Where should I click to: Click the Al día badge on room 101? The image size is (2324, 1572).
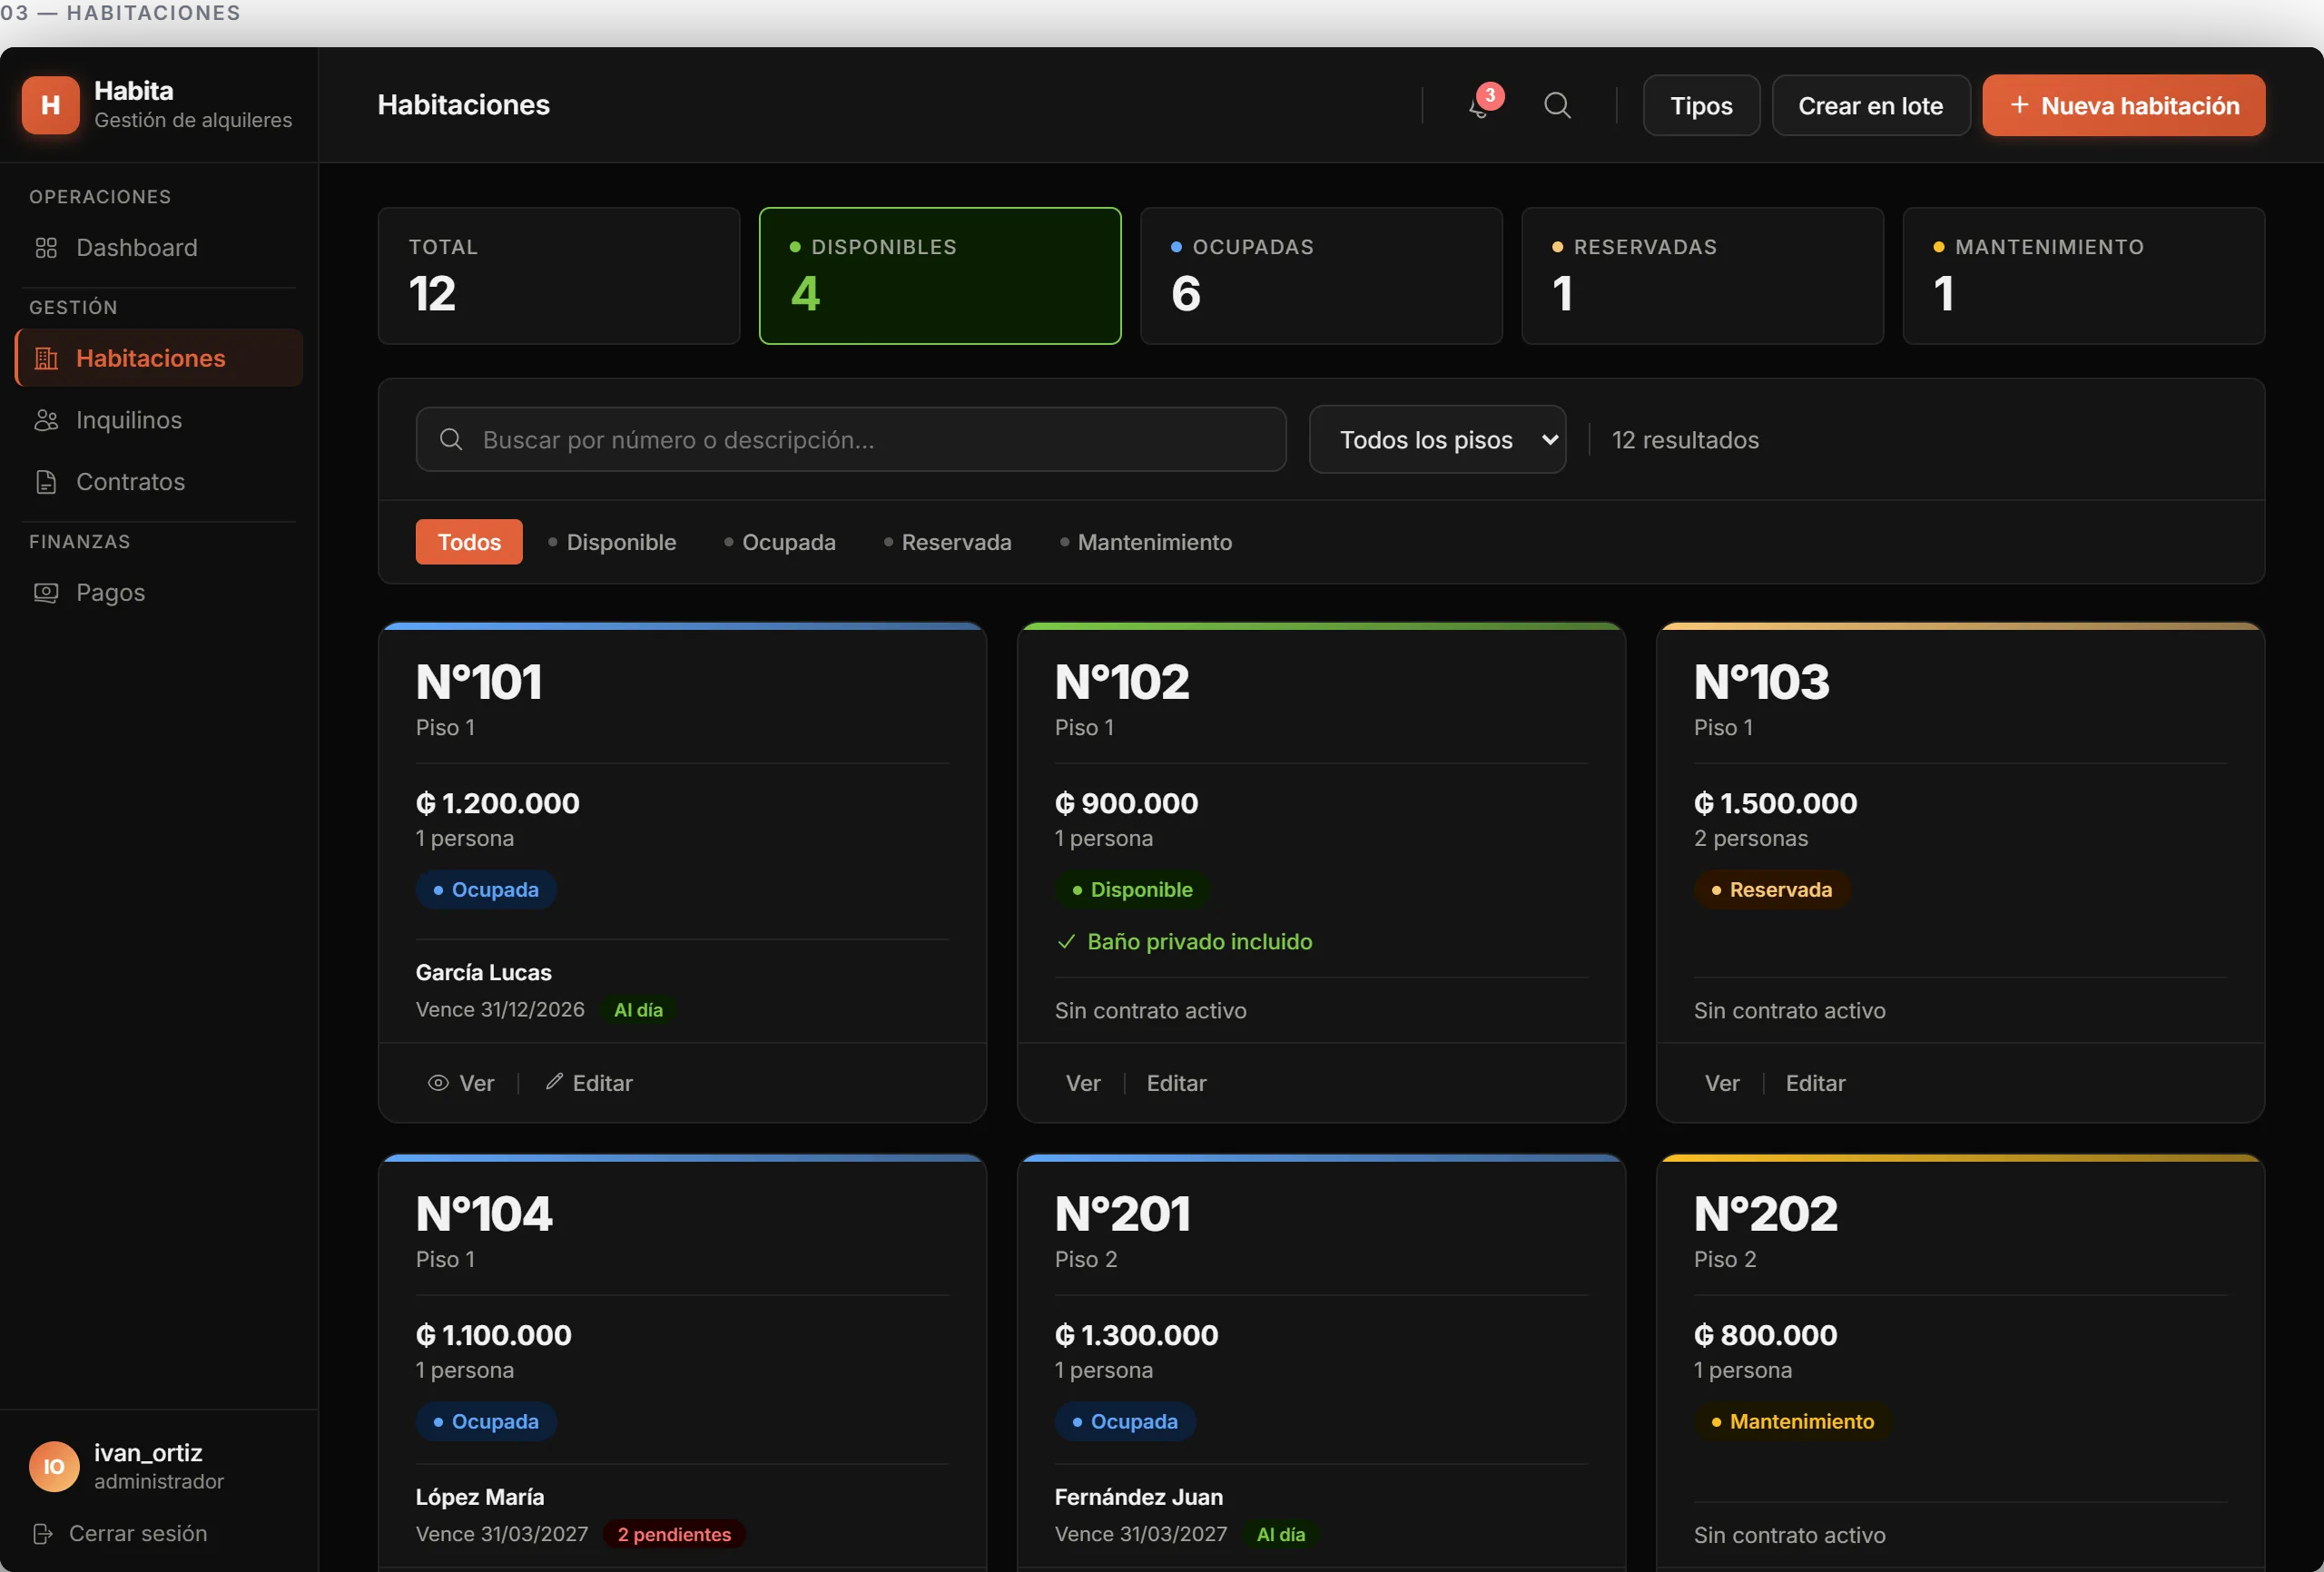[x=638, y=1010]
